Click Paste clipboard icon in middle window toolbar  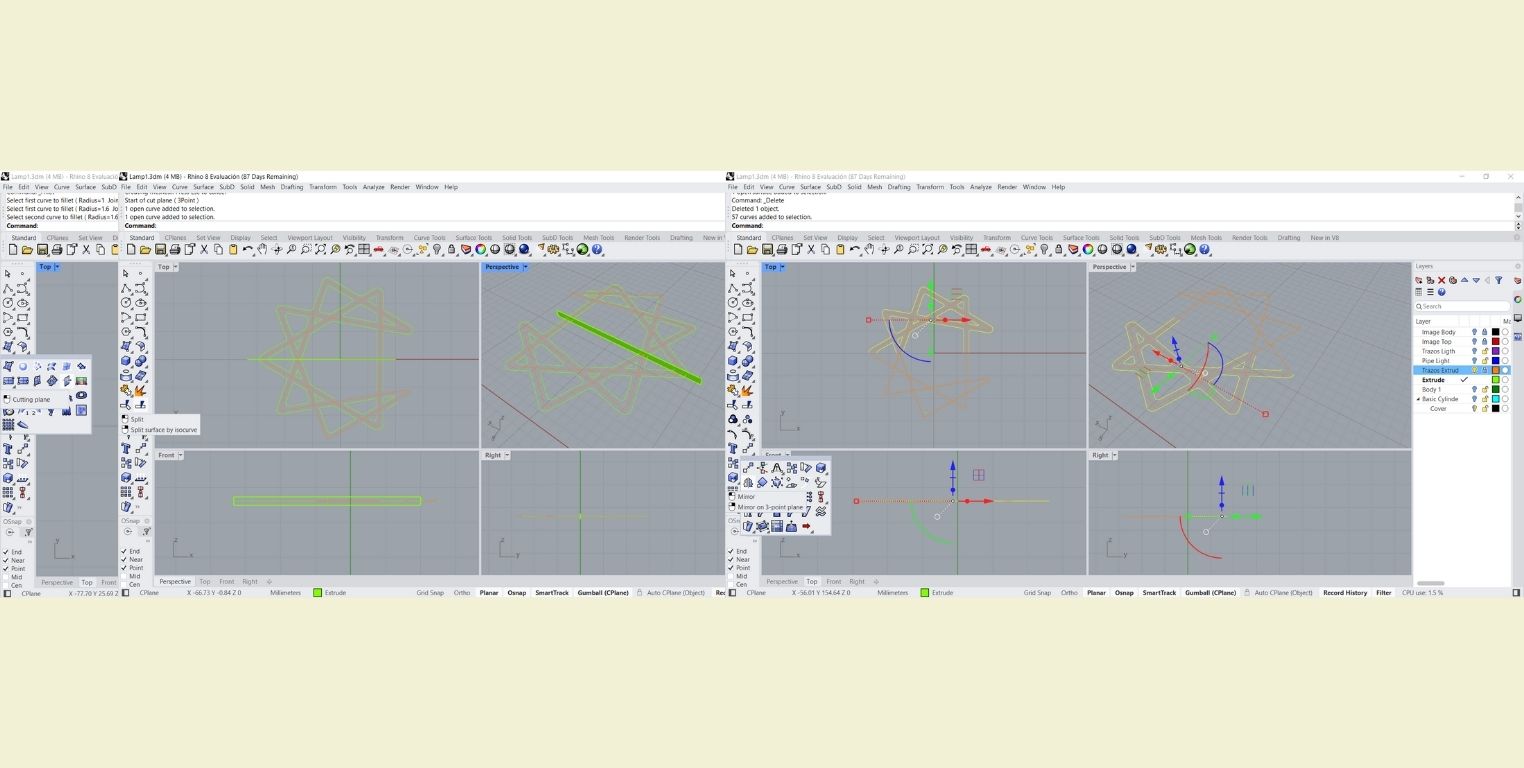point(233,250)
